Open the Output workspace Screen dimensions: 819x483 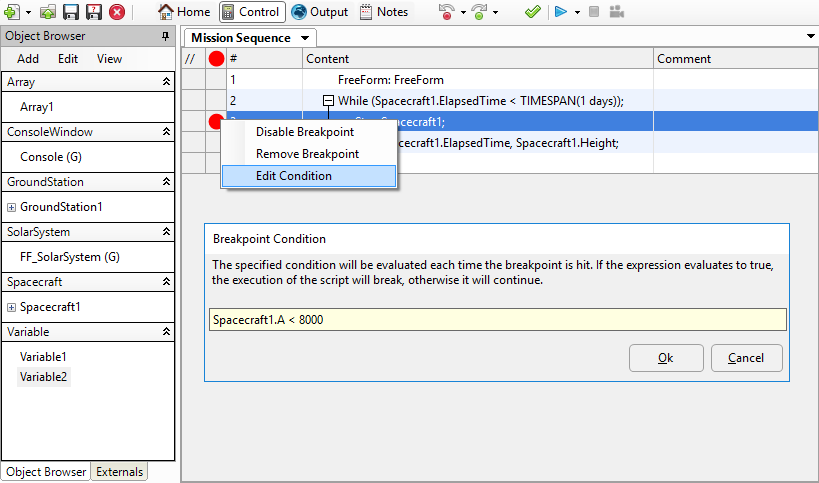(x=320, y=11)
